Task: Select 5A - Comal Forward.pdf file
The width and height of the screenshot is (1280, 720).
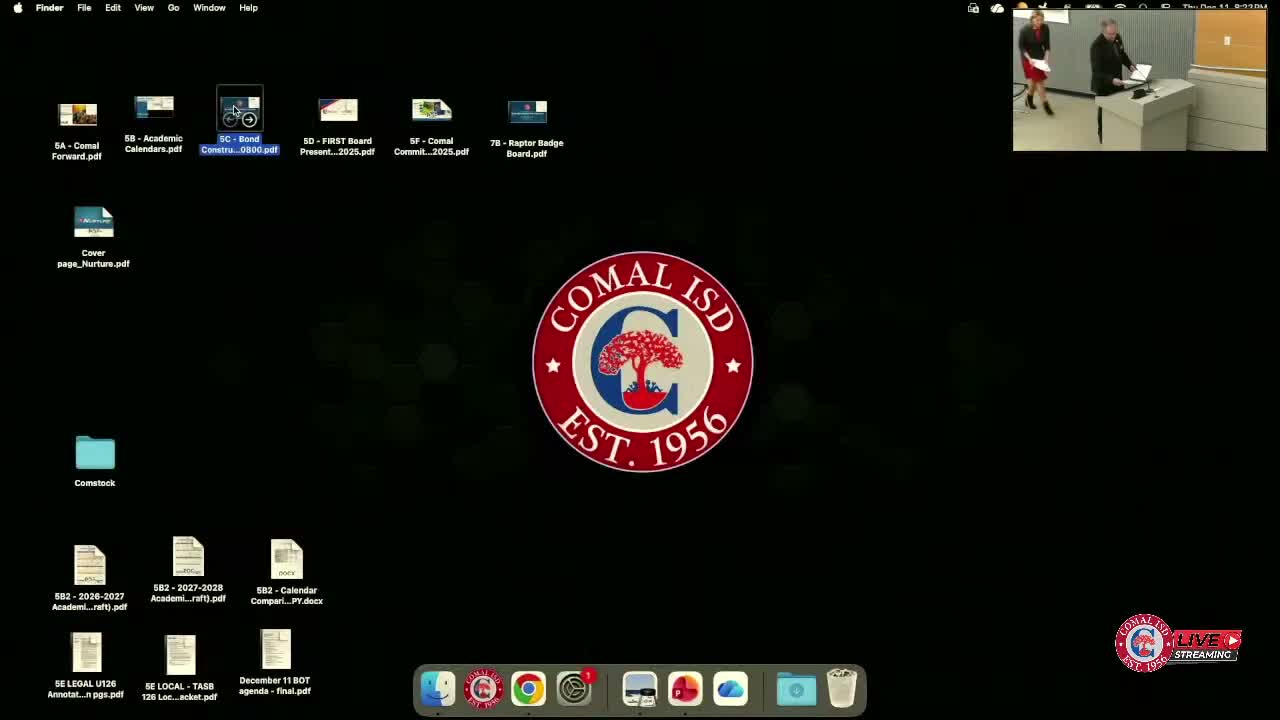Action: point(77,116)
